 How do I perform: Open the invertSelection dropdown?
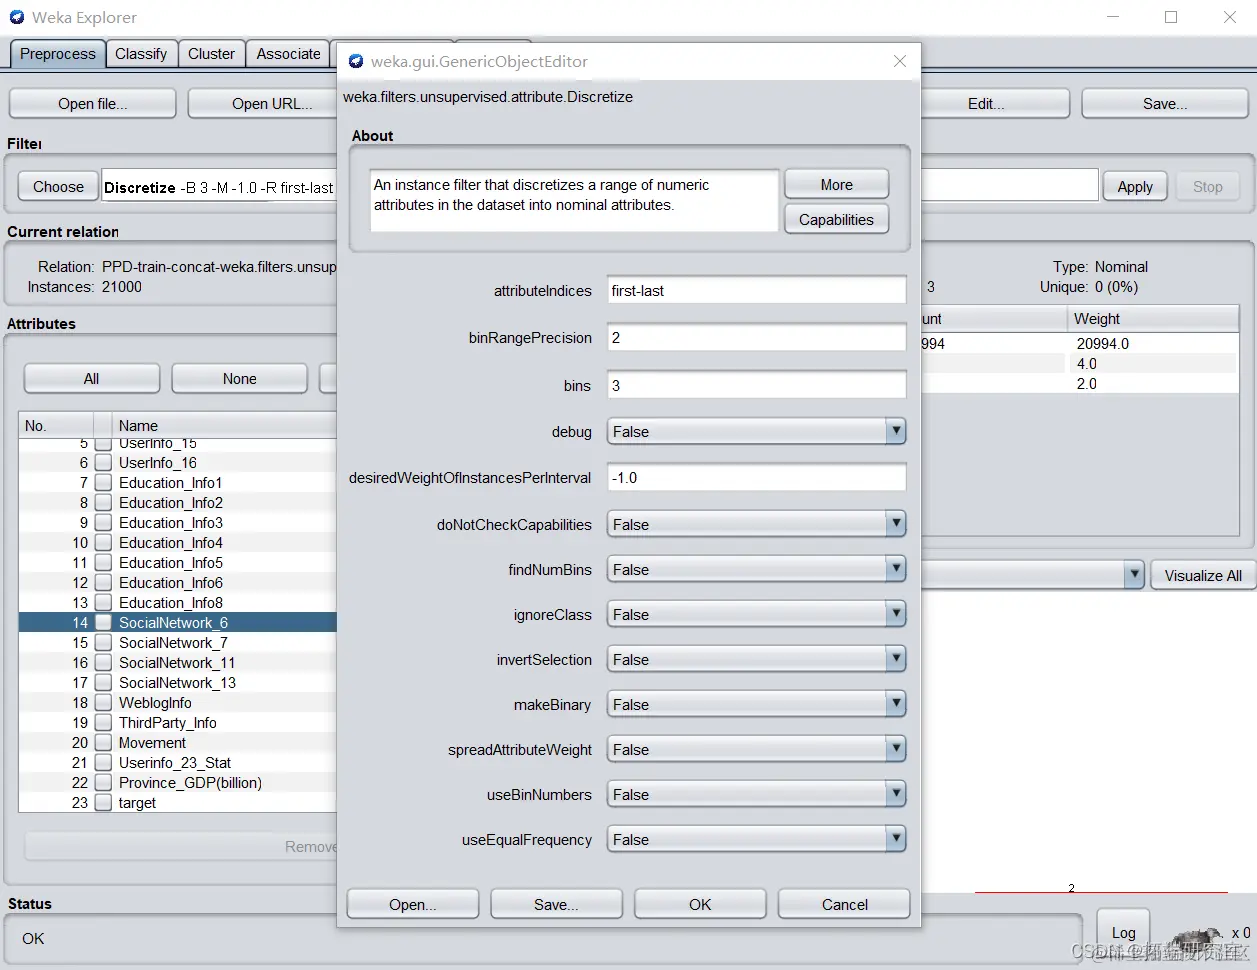[x=756, y=659]
